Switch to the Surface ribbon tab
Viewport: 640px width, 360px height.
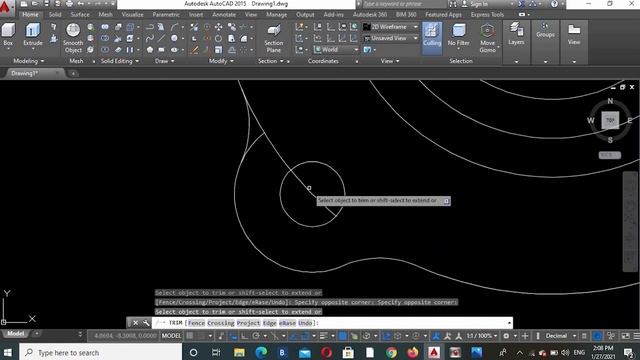[x=80, y=14]
